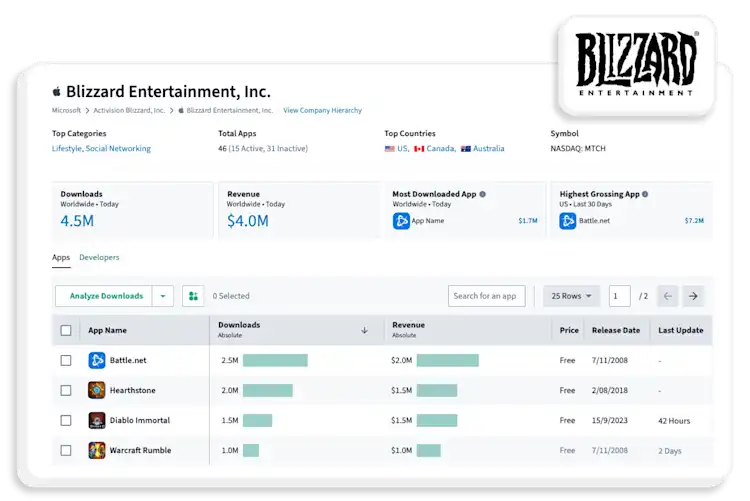Switch to the Developers tab
Screen dimensions: 750x501
99,257
